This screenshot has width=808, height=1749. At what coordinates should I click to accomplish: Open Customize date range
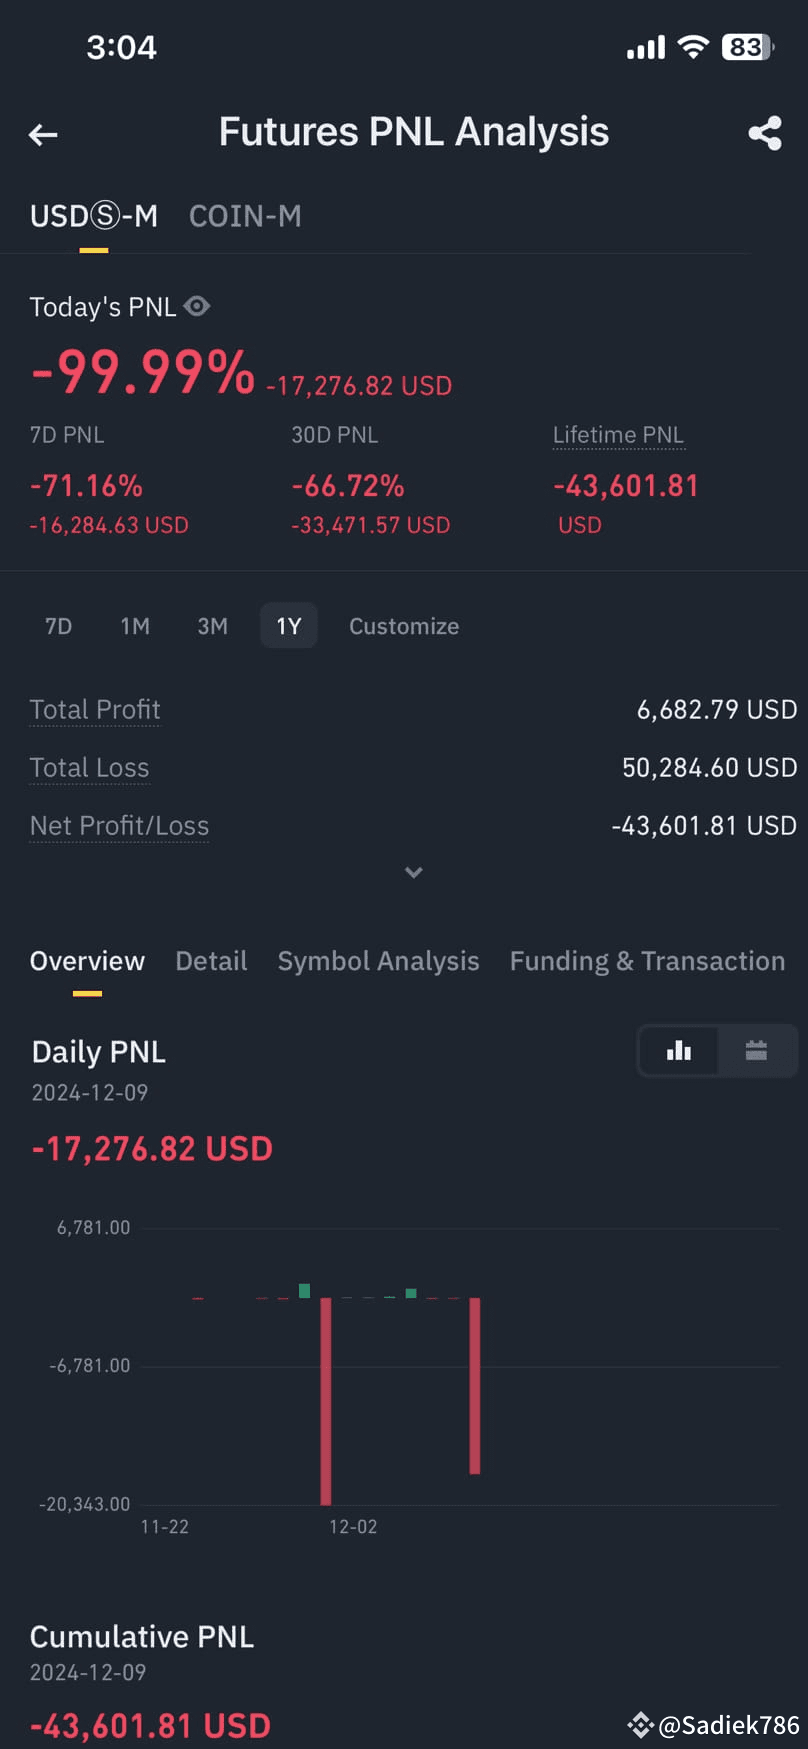click(404, 626)
